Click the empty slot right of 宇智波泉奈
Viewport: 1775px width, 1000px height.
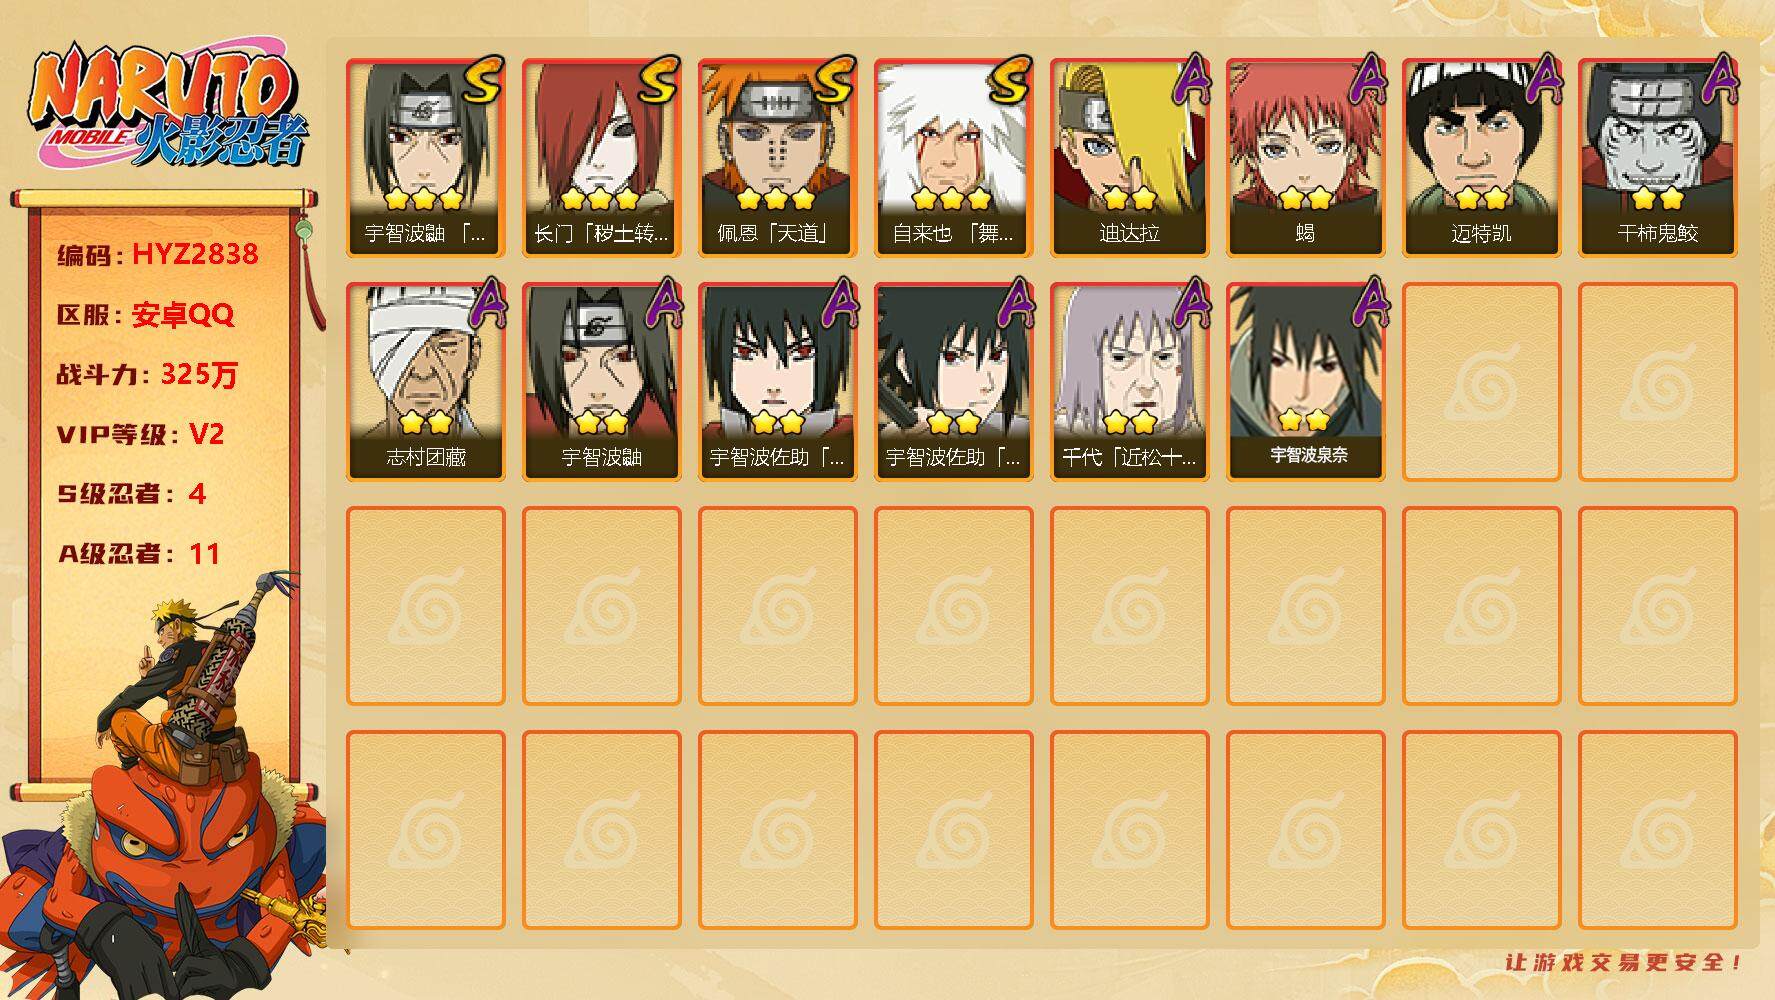pos(1481,382)
